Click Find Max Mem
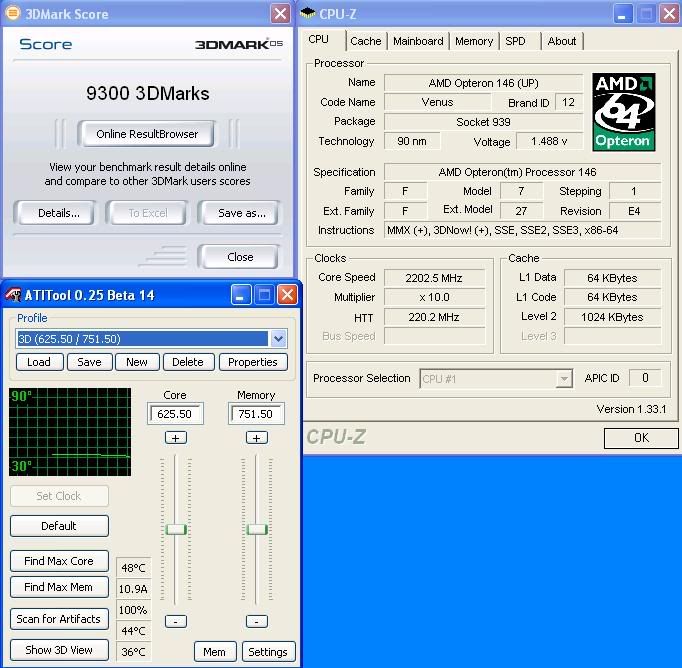The height and width of the screenshot is (668, 682). tap(59, 587)
